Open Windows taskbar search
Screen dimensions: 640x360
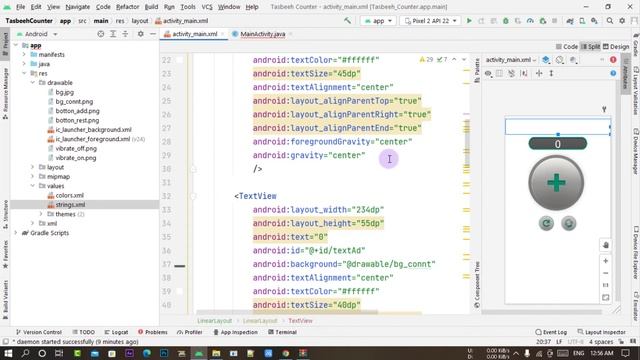pos(25,353)
